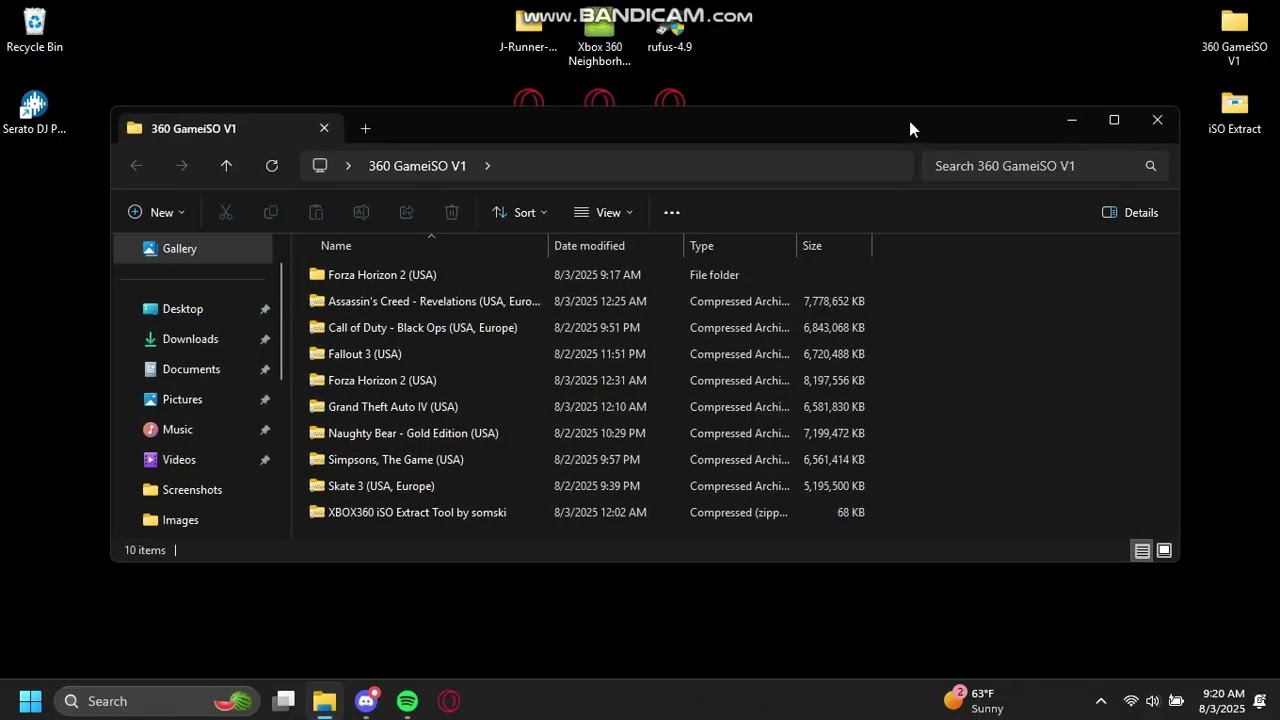
Task: Click the Paste clipboard icon
Action: click(x=316, y=212)
